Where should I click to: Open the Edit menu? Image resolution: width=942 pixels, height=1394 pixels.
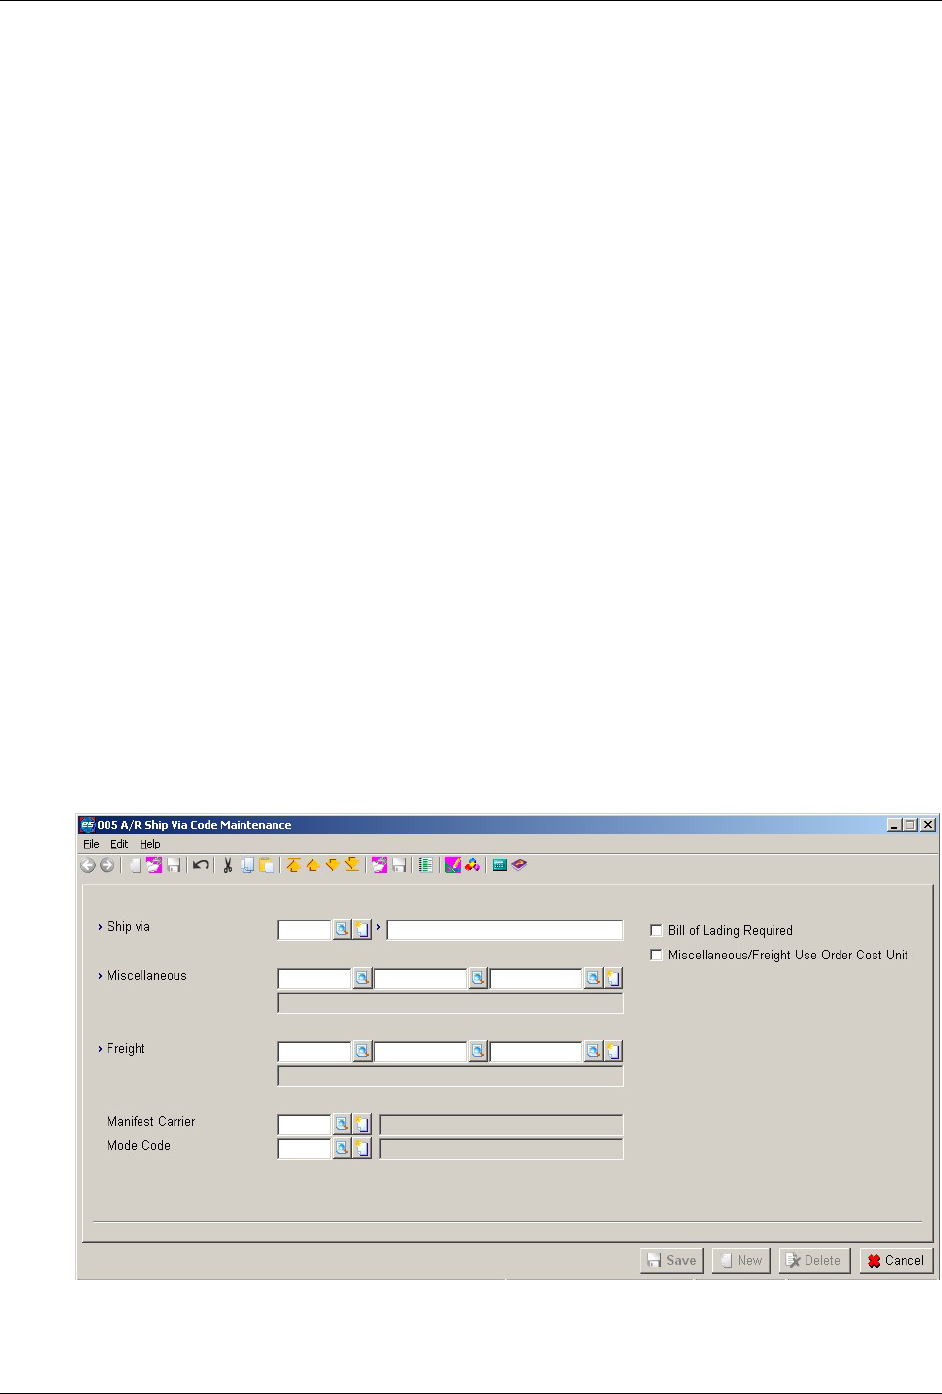coord(119,844)
